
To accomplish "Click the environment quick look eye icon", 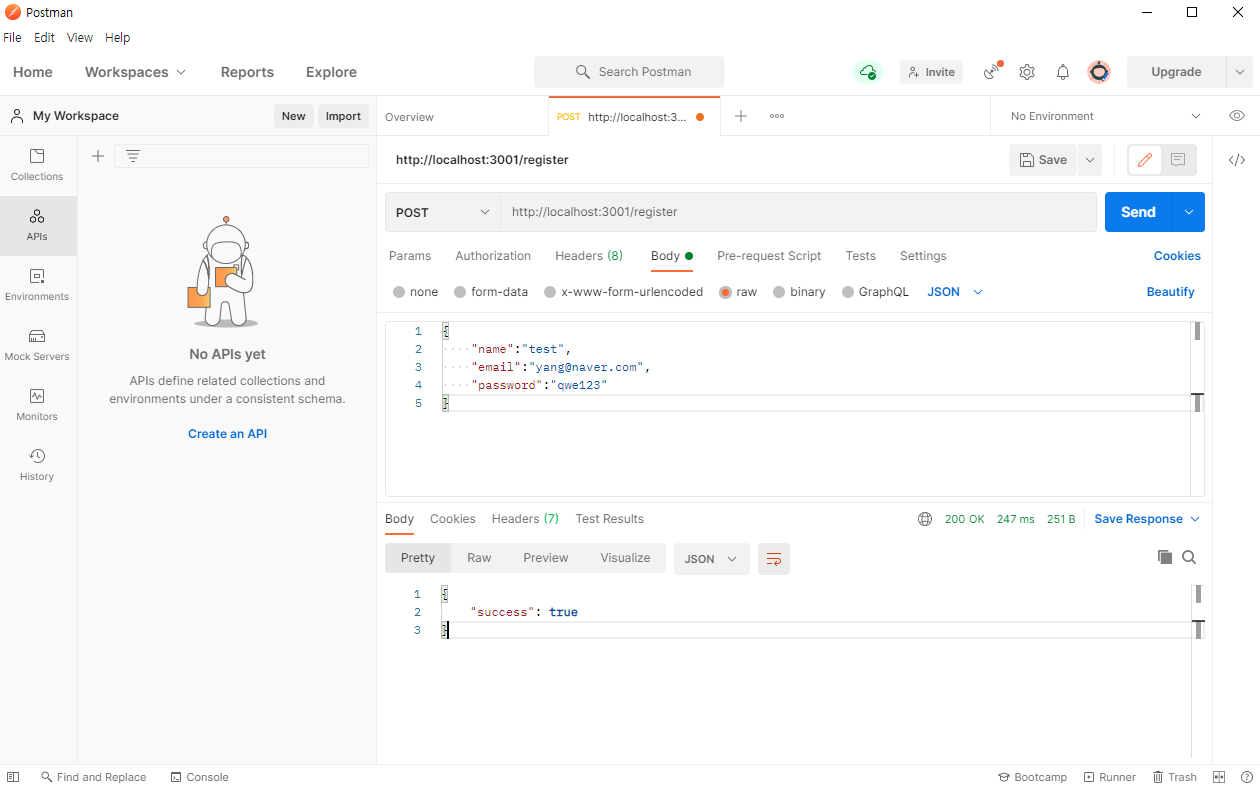I will pos(1237,116).
